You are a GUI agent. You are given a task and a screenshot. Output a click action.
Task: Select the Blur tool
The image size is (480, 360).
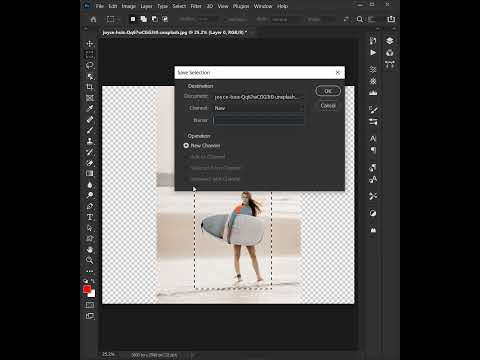(x=90, y=185)
